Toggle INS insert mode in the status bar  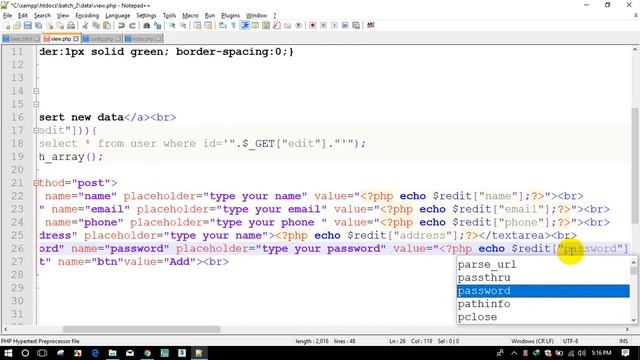pos(623,341)
